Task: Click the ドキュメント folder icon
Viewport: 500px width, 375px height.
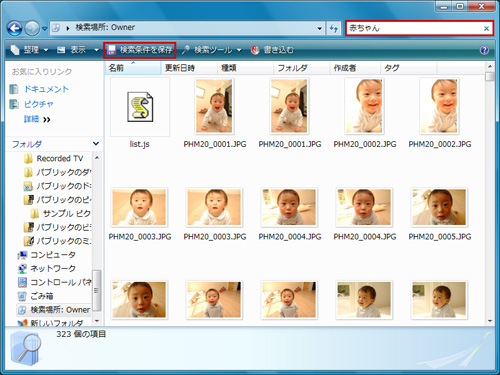Action: 14,89
